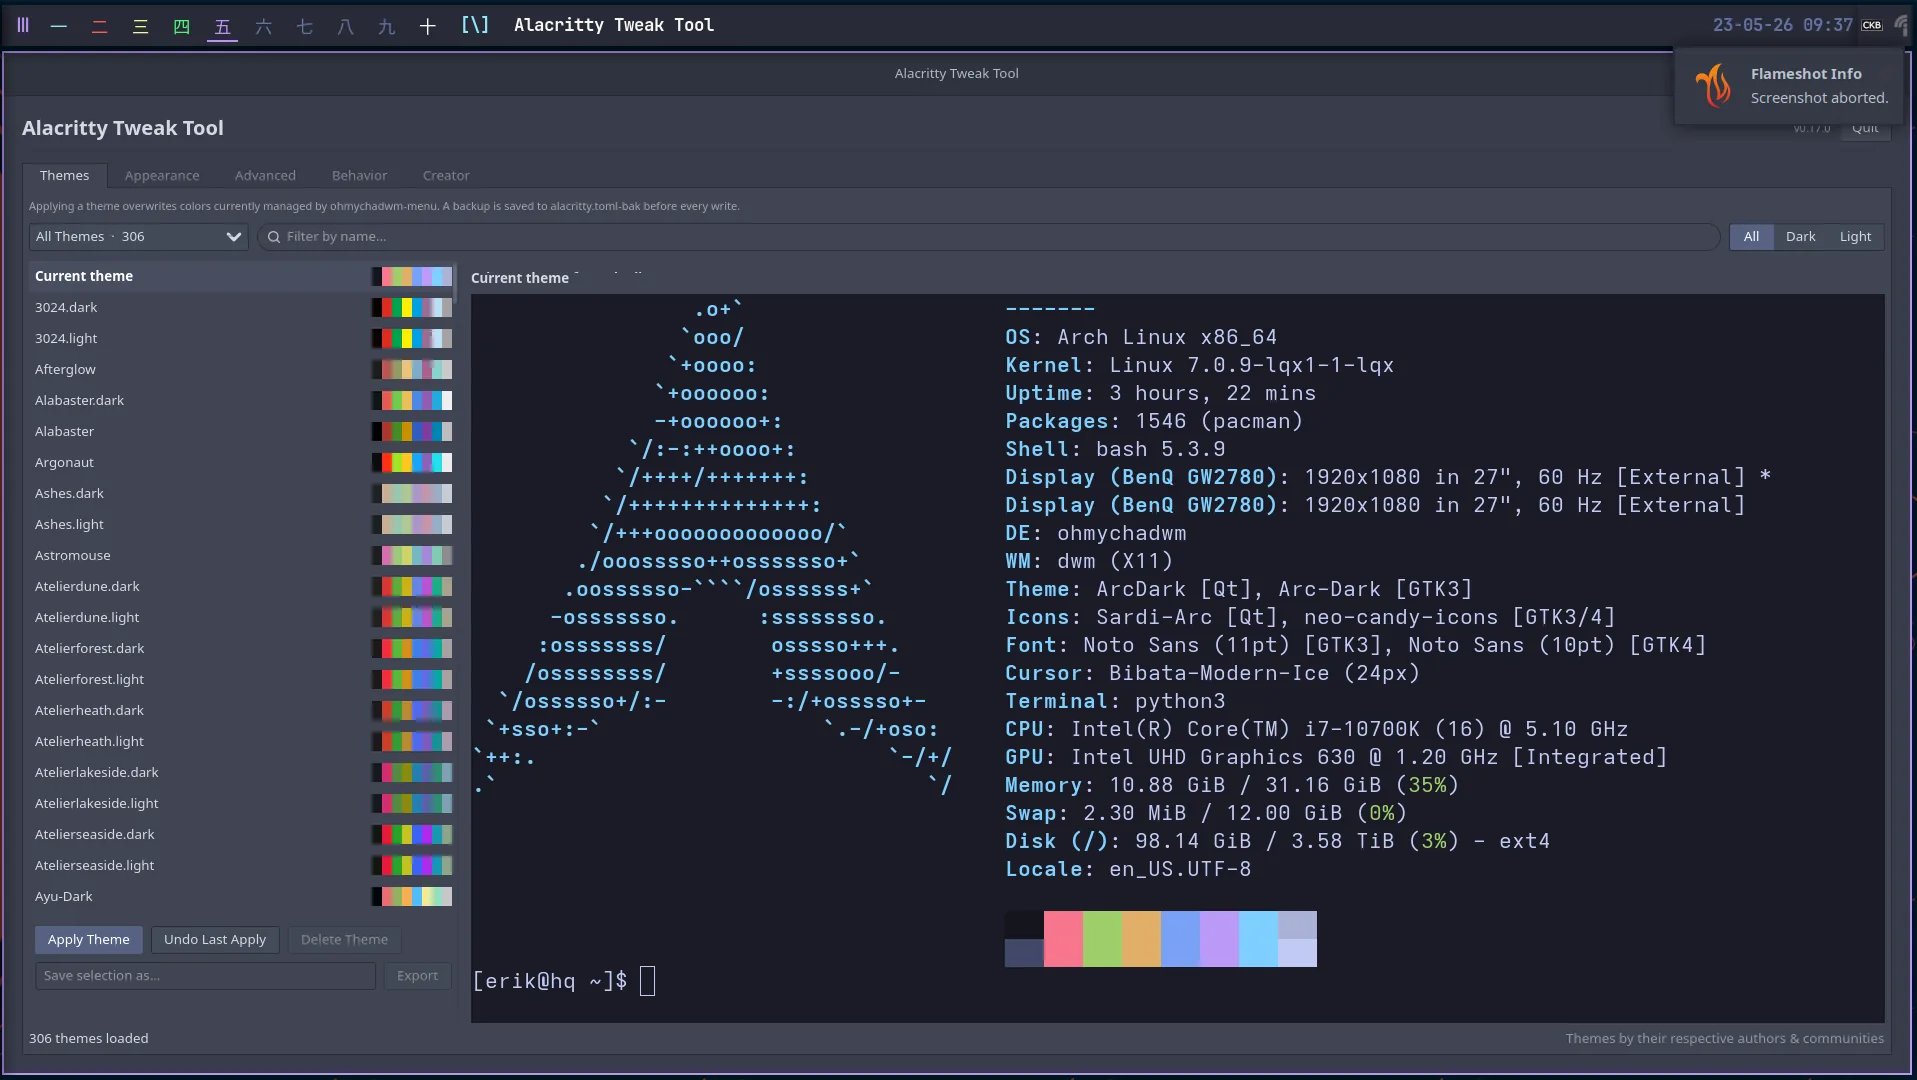
Task: Click the 306 themes loaded status text
Action: (89, 1038)
